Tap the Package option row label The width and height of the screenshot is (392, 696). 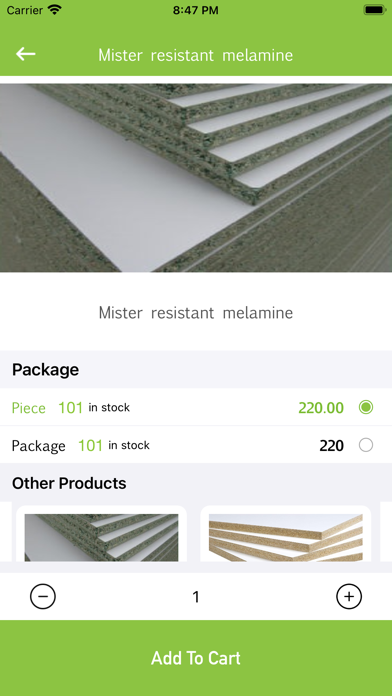(39, 446)
